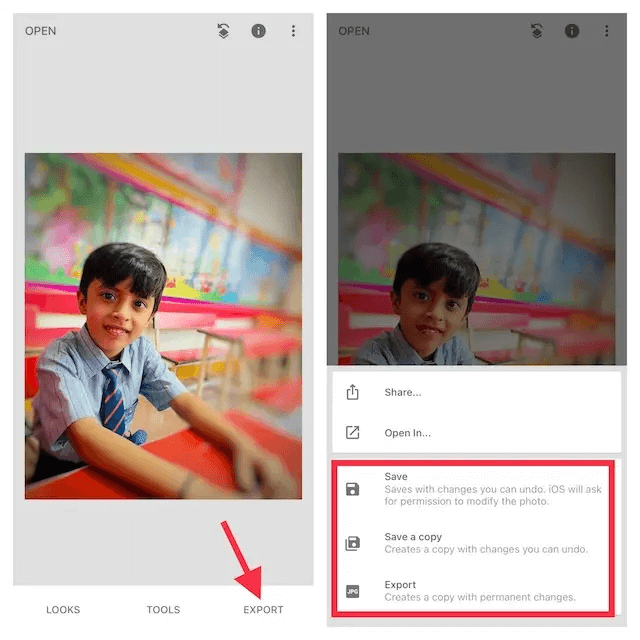Click the Open In external-link icon
The width and height of the screenshot is (640, 640).
352,433
